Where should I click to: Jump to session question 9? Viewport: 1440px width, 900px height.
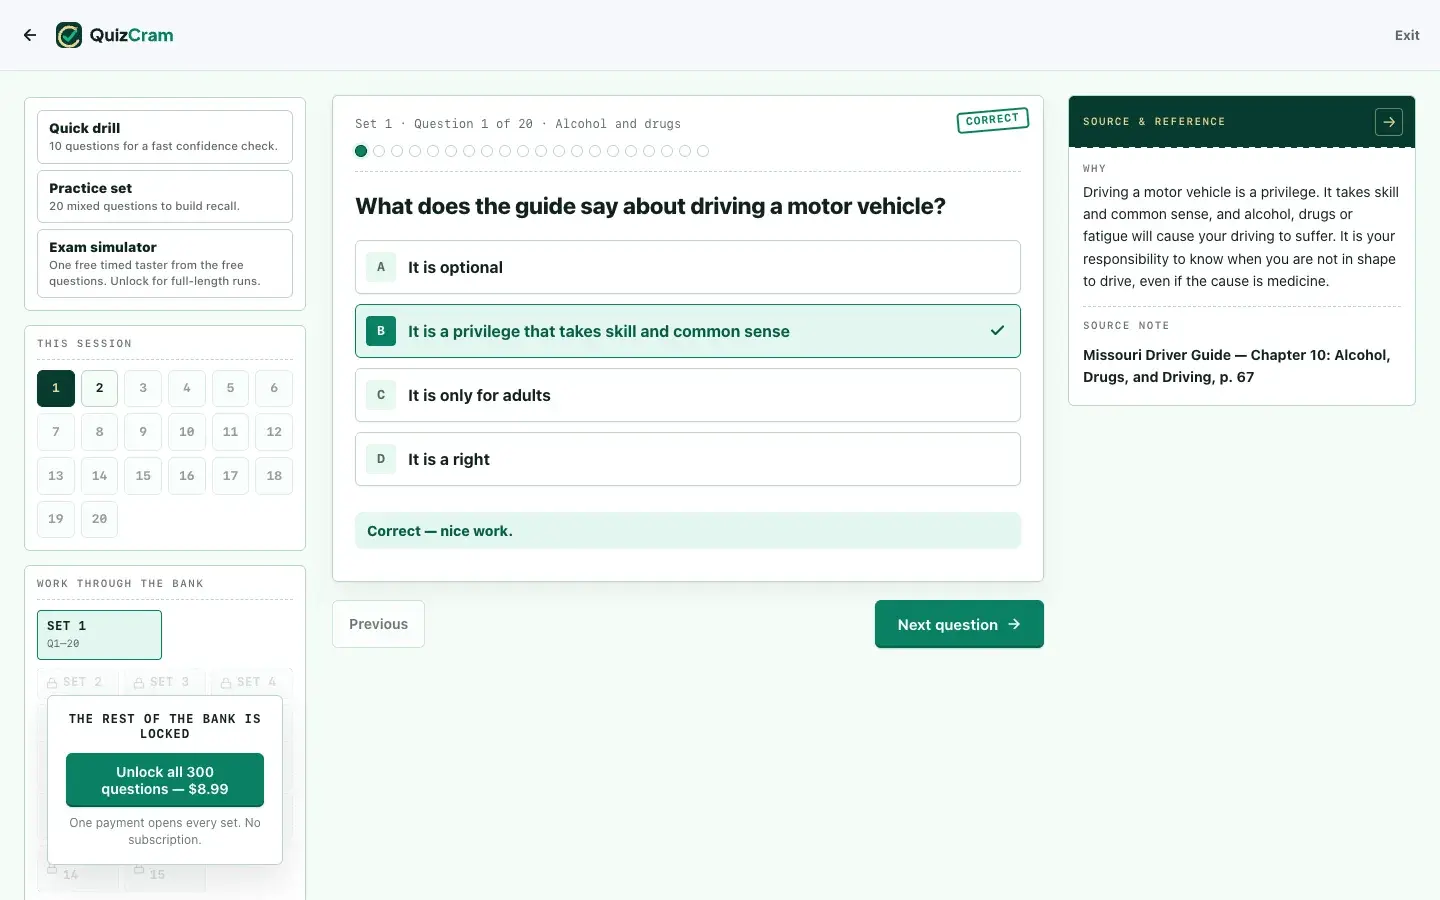coord(143,432)
